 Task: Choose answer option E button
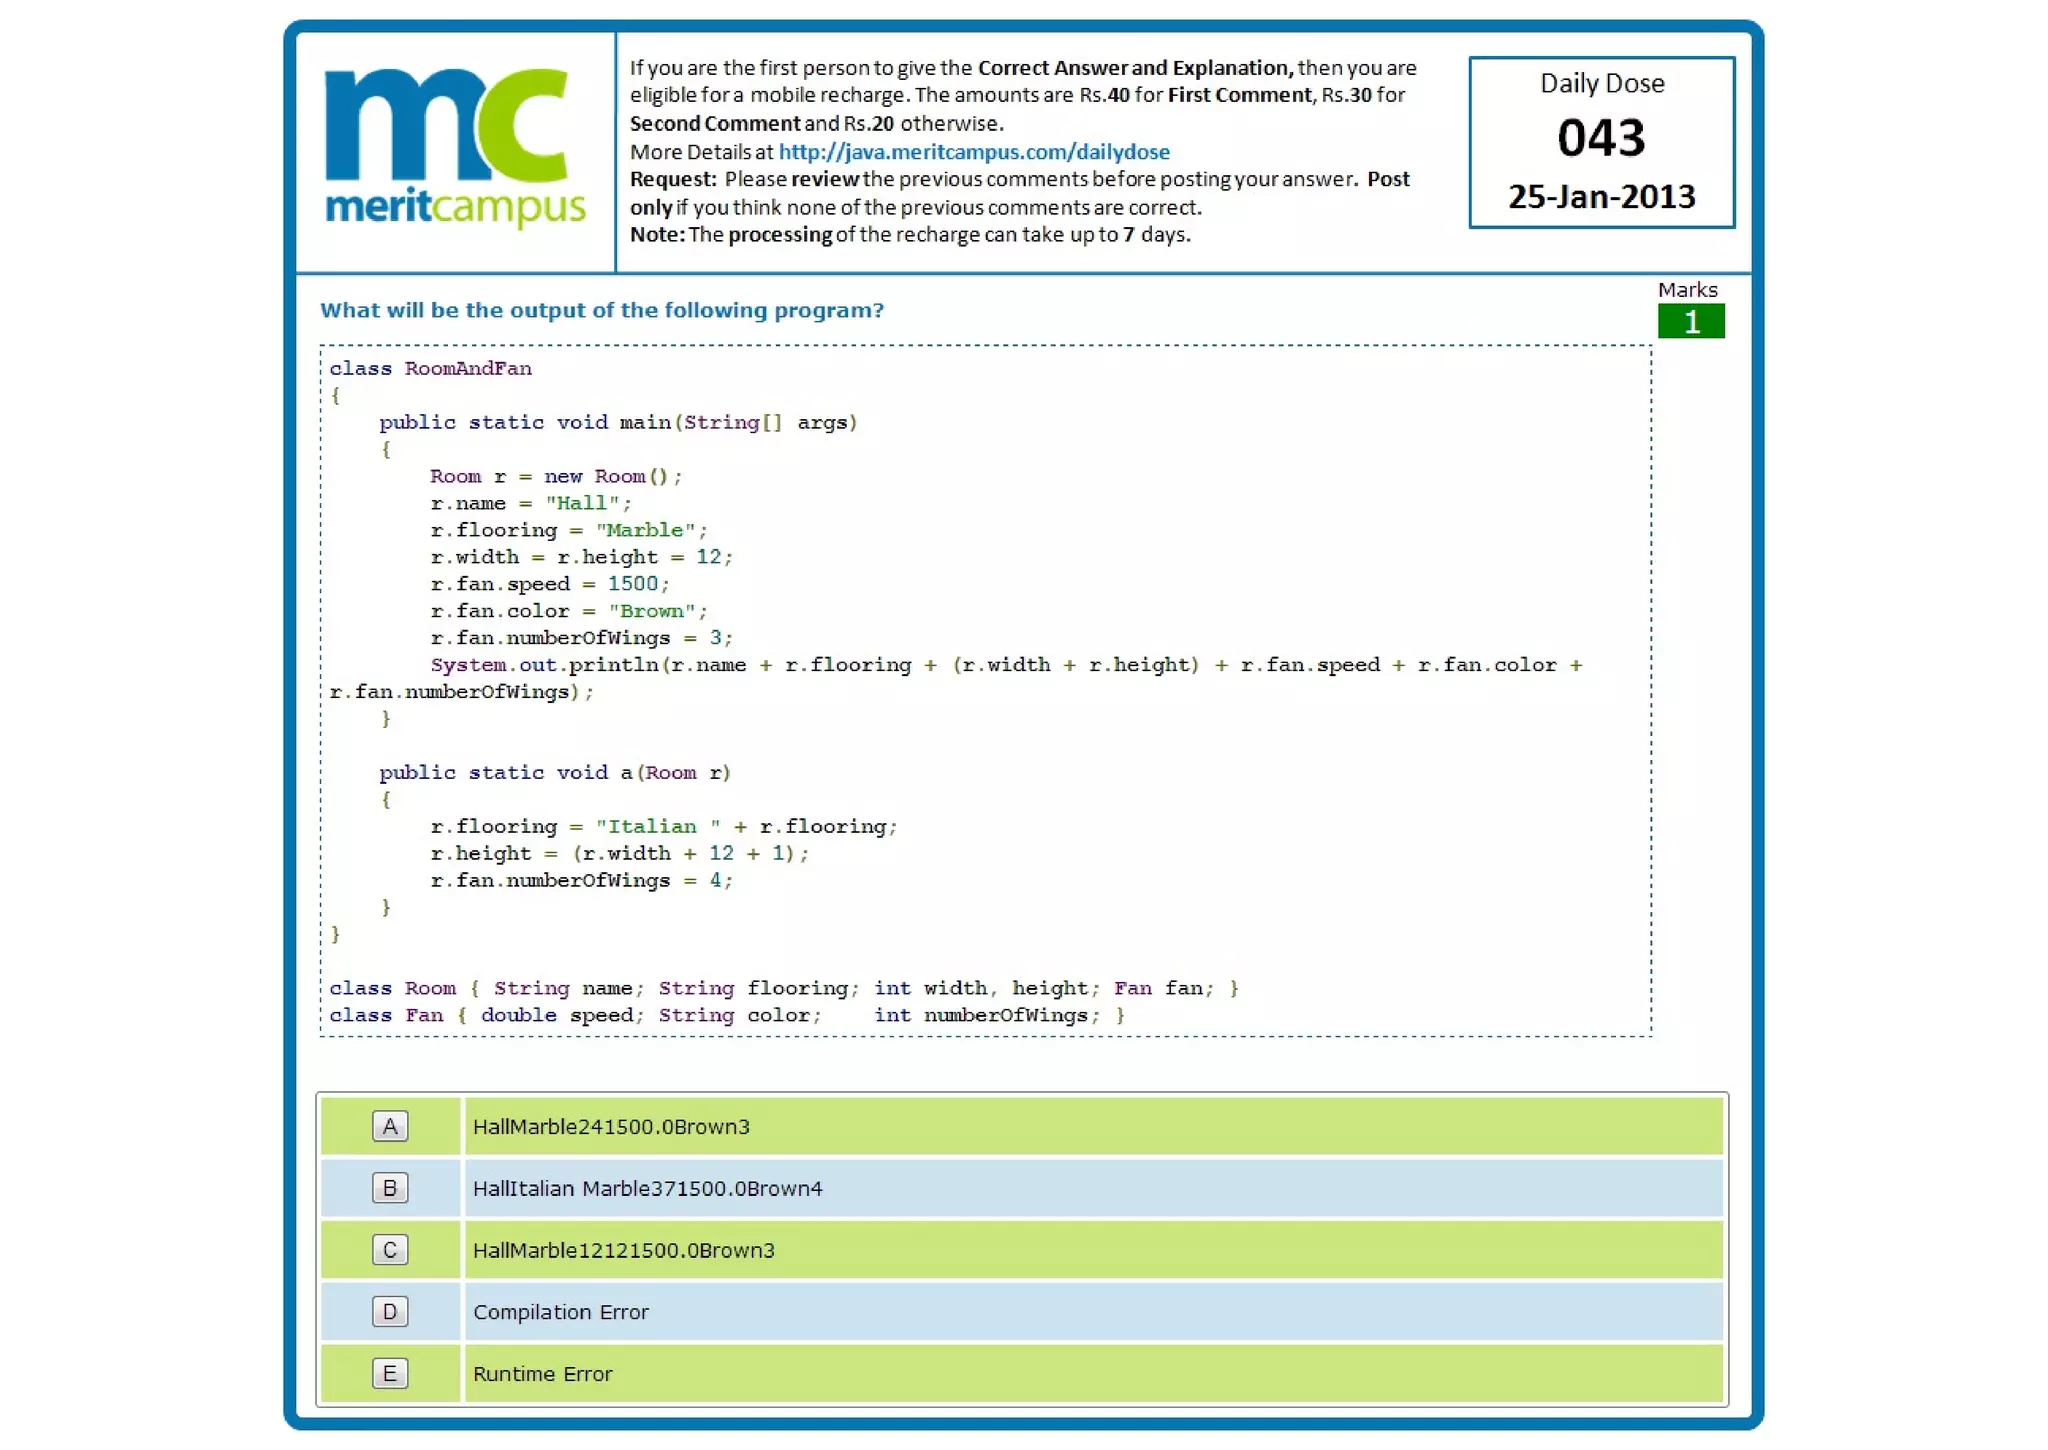point(390,1373)
